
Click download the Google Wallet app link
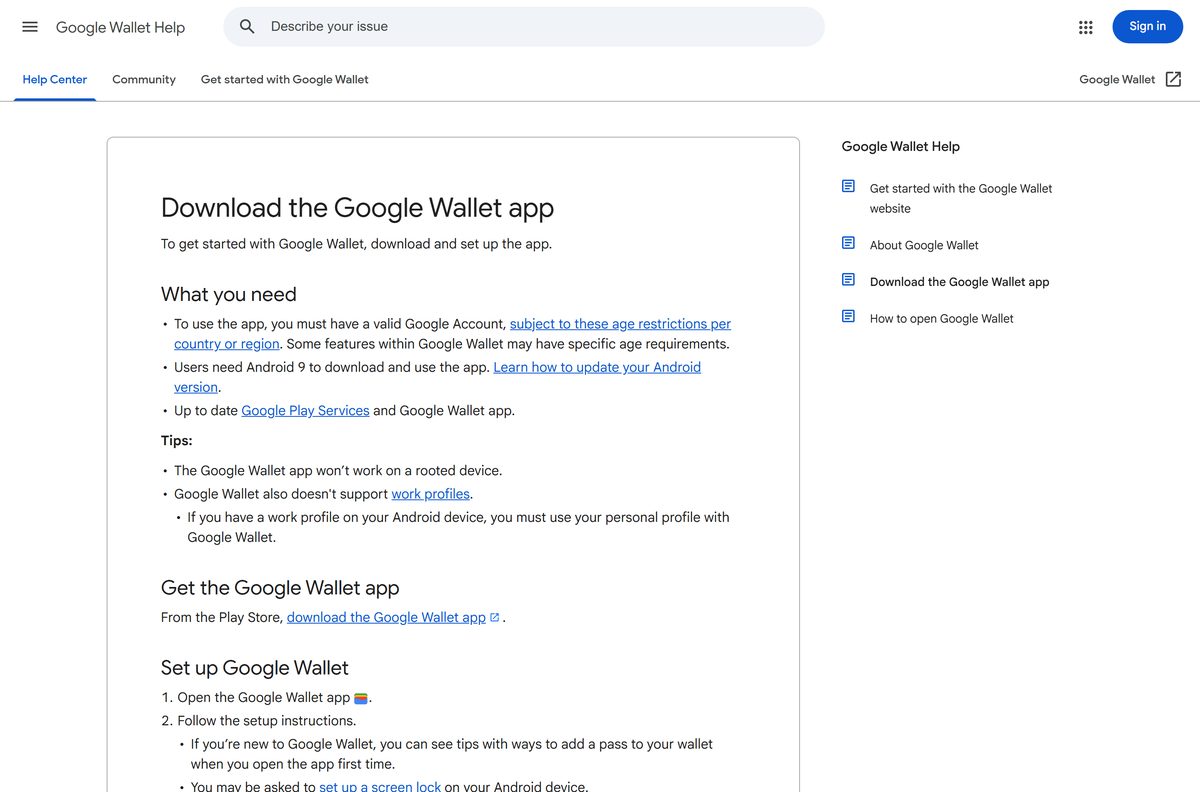[386, 618]
